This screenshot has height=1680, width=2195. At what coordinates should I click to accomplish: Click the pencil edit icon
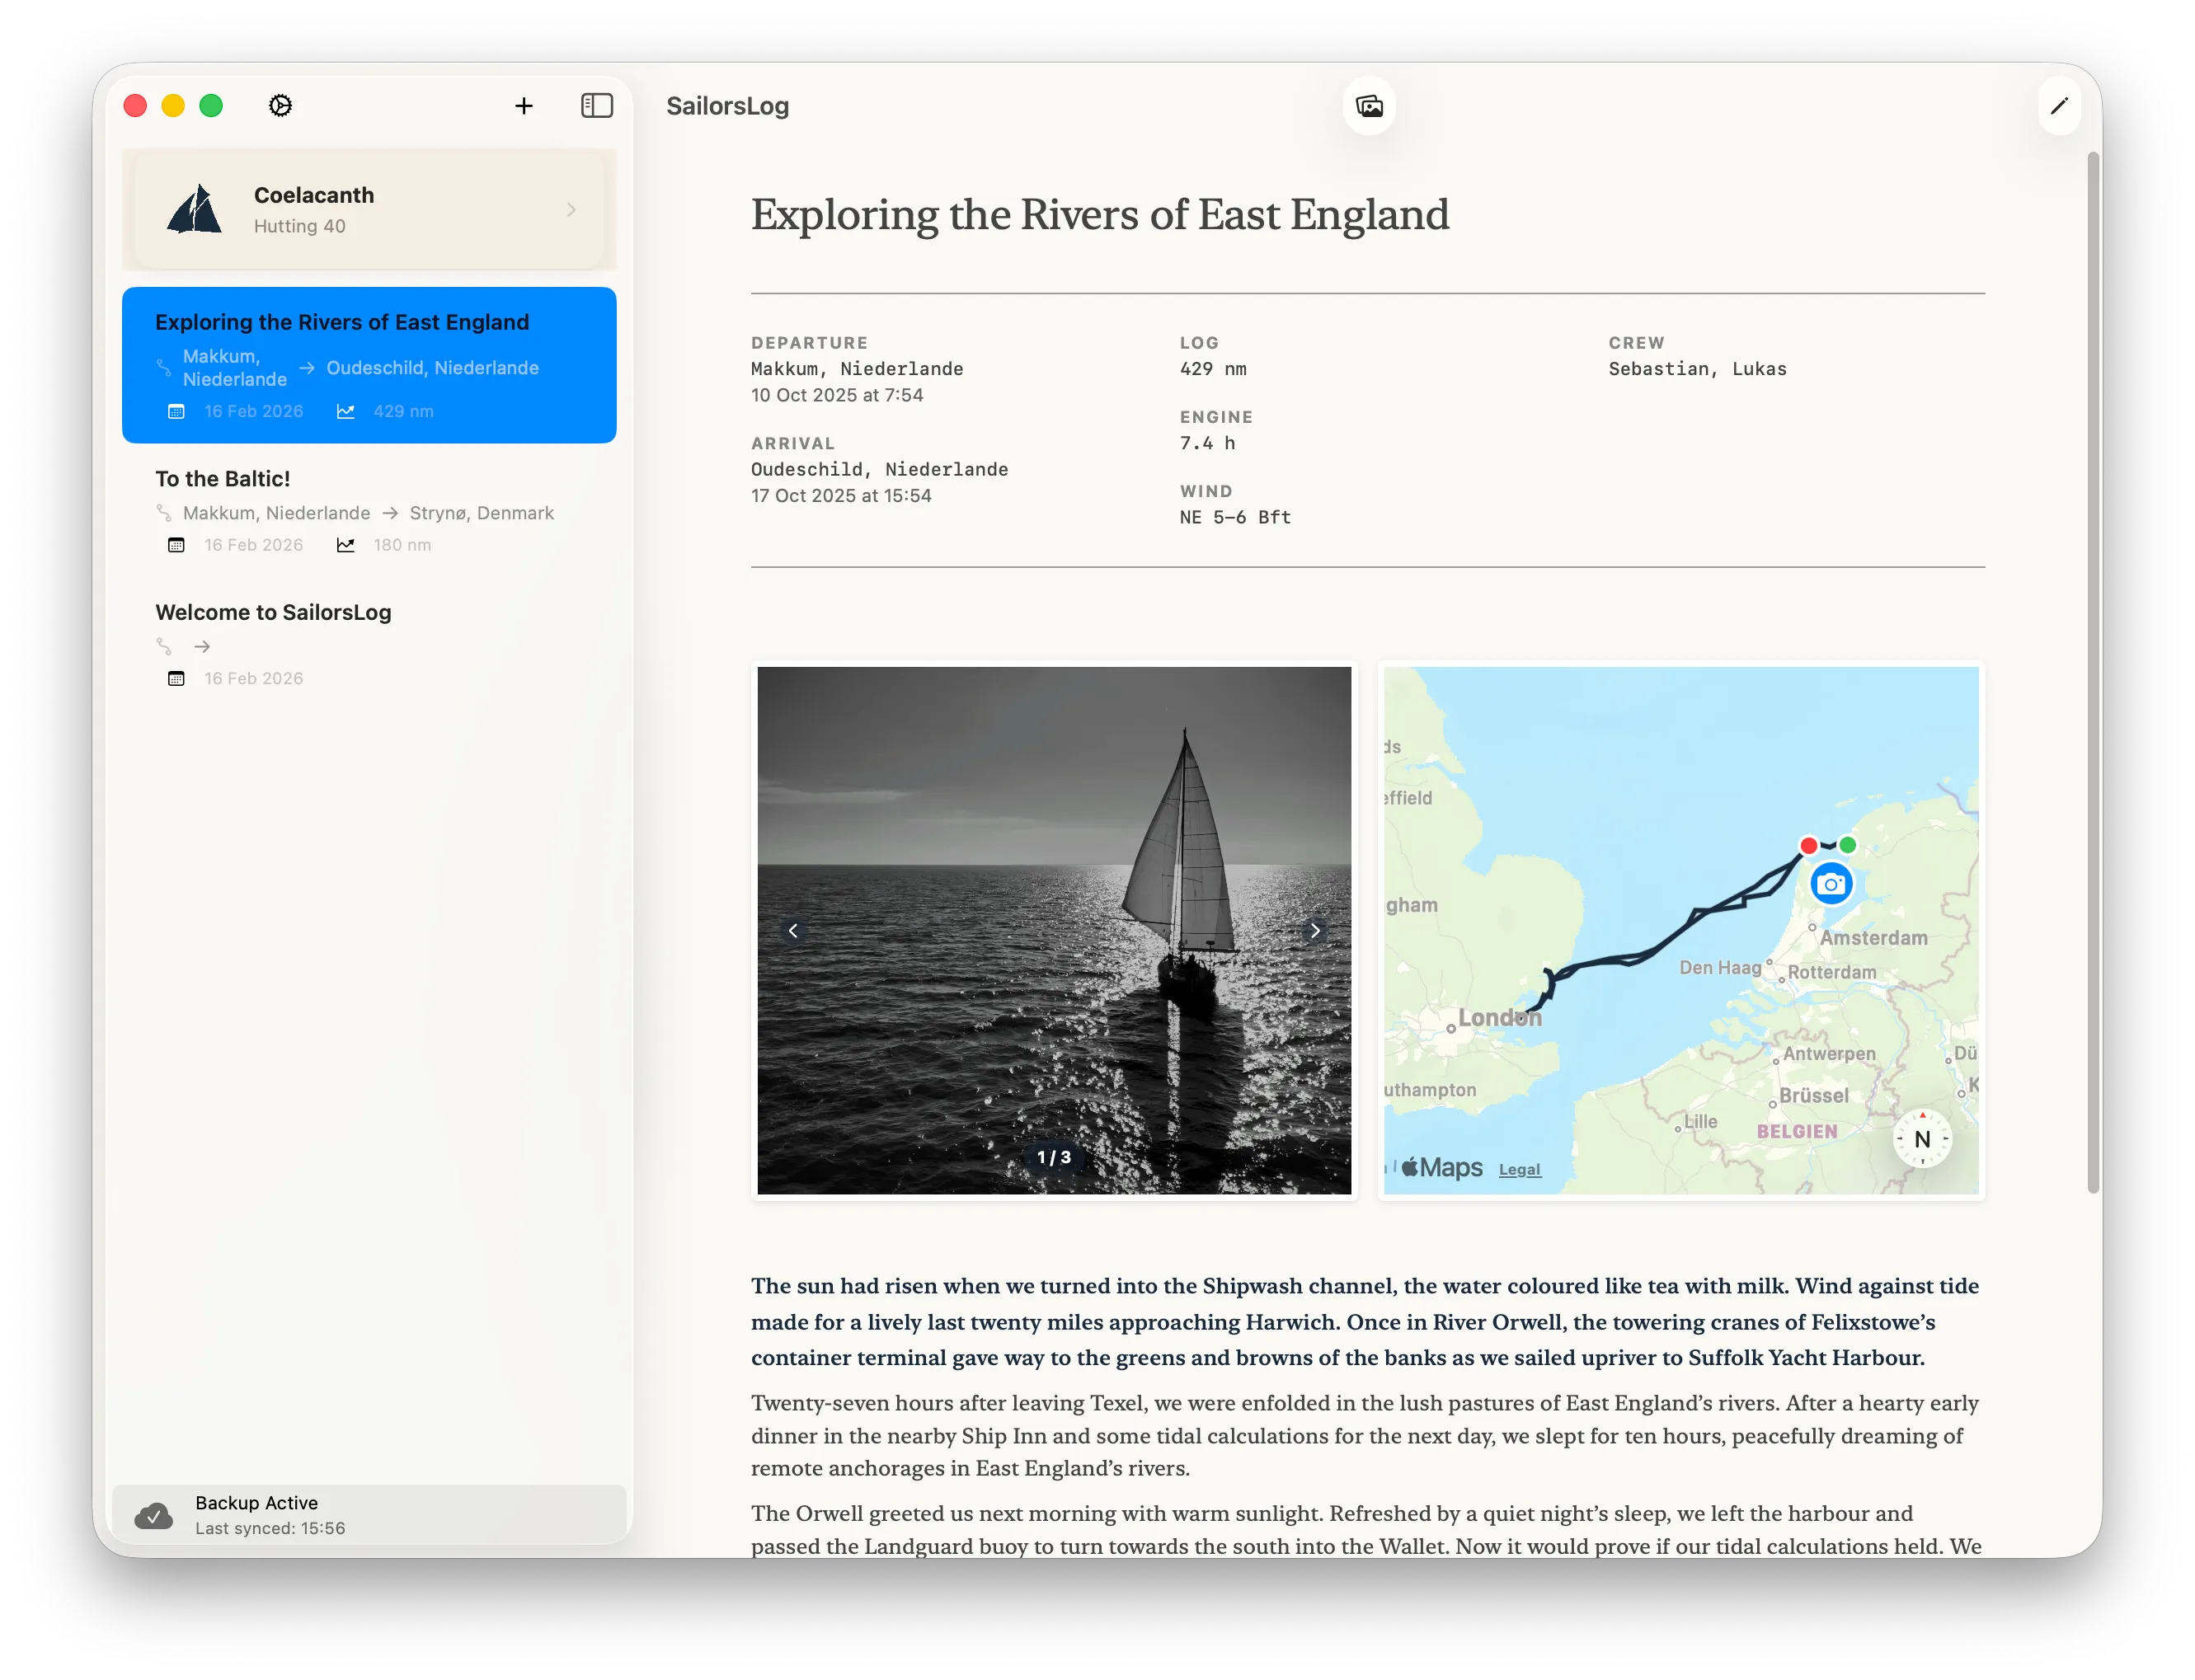(x=2059, y=106)
